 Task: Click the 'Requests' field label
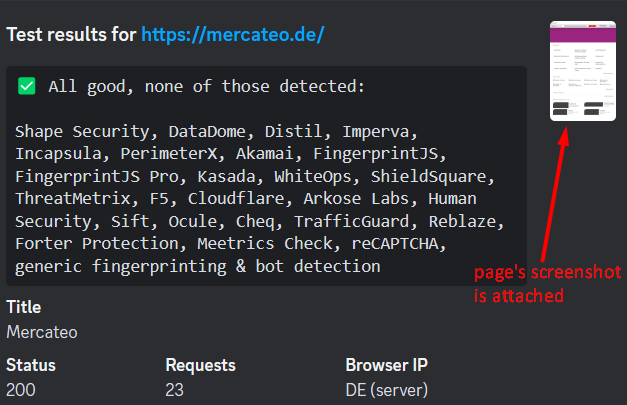point(201,365)
